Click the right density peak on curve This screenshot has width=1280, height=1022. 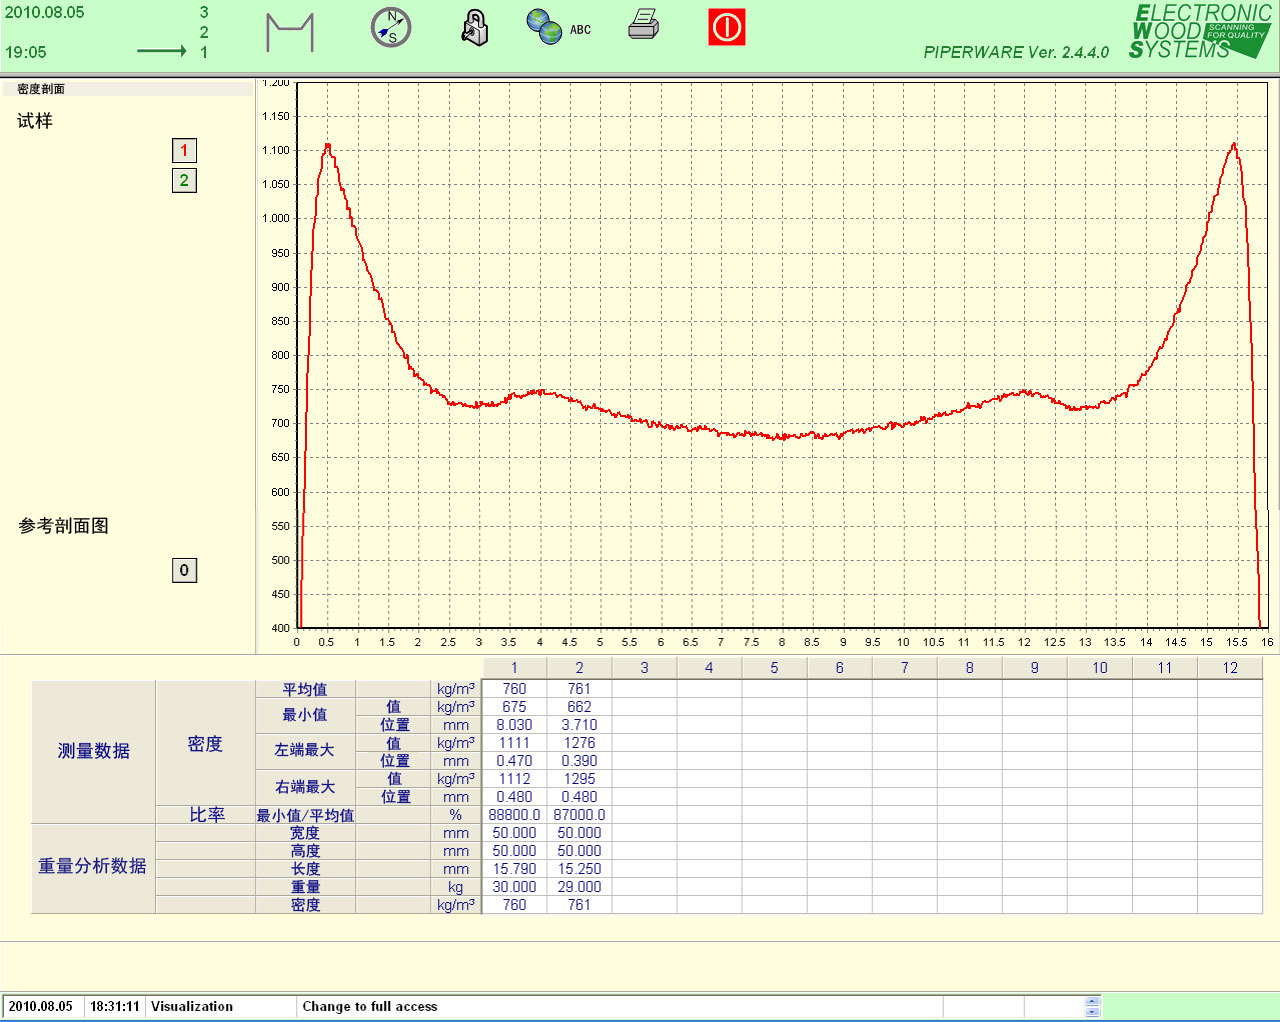1234,145
